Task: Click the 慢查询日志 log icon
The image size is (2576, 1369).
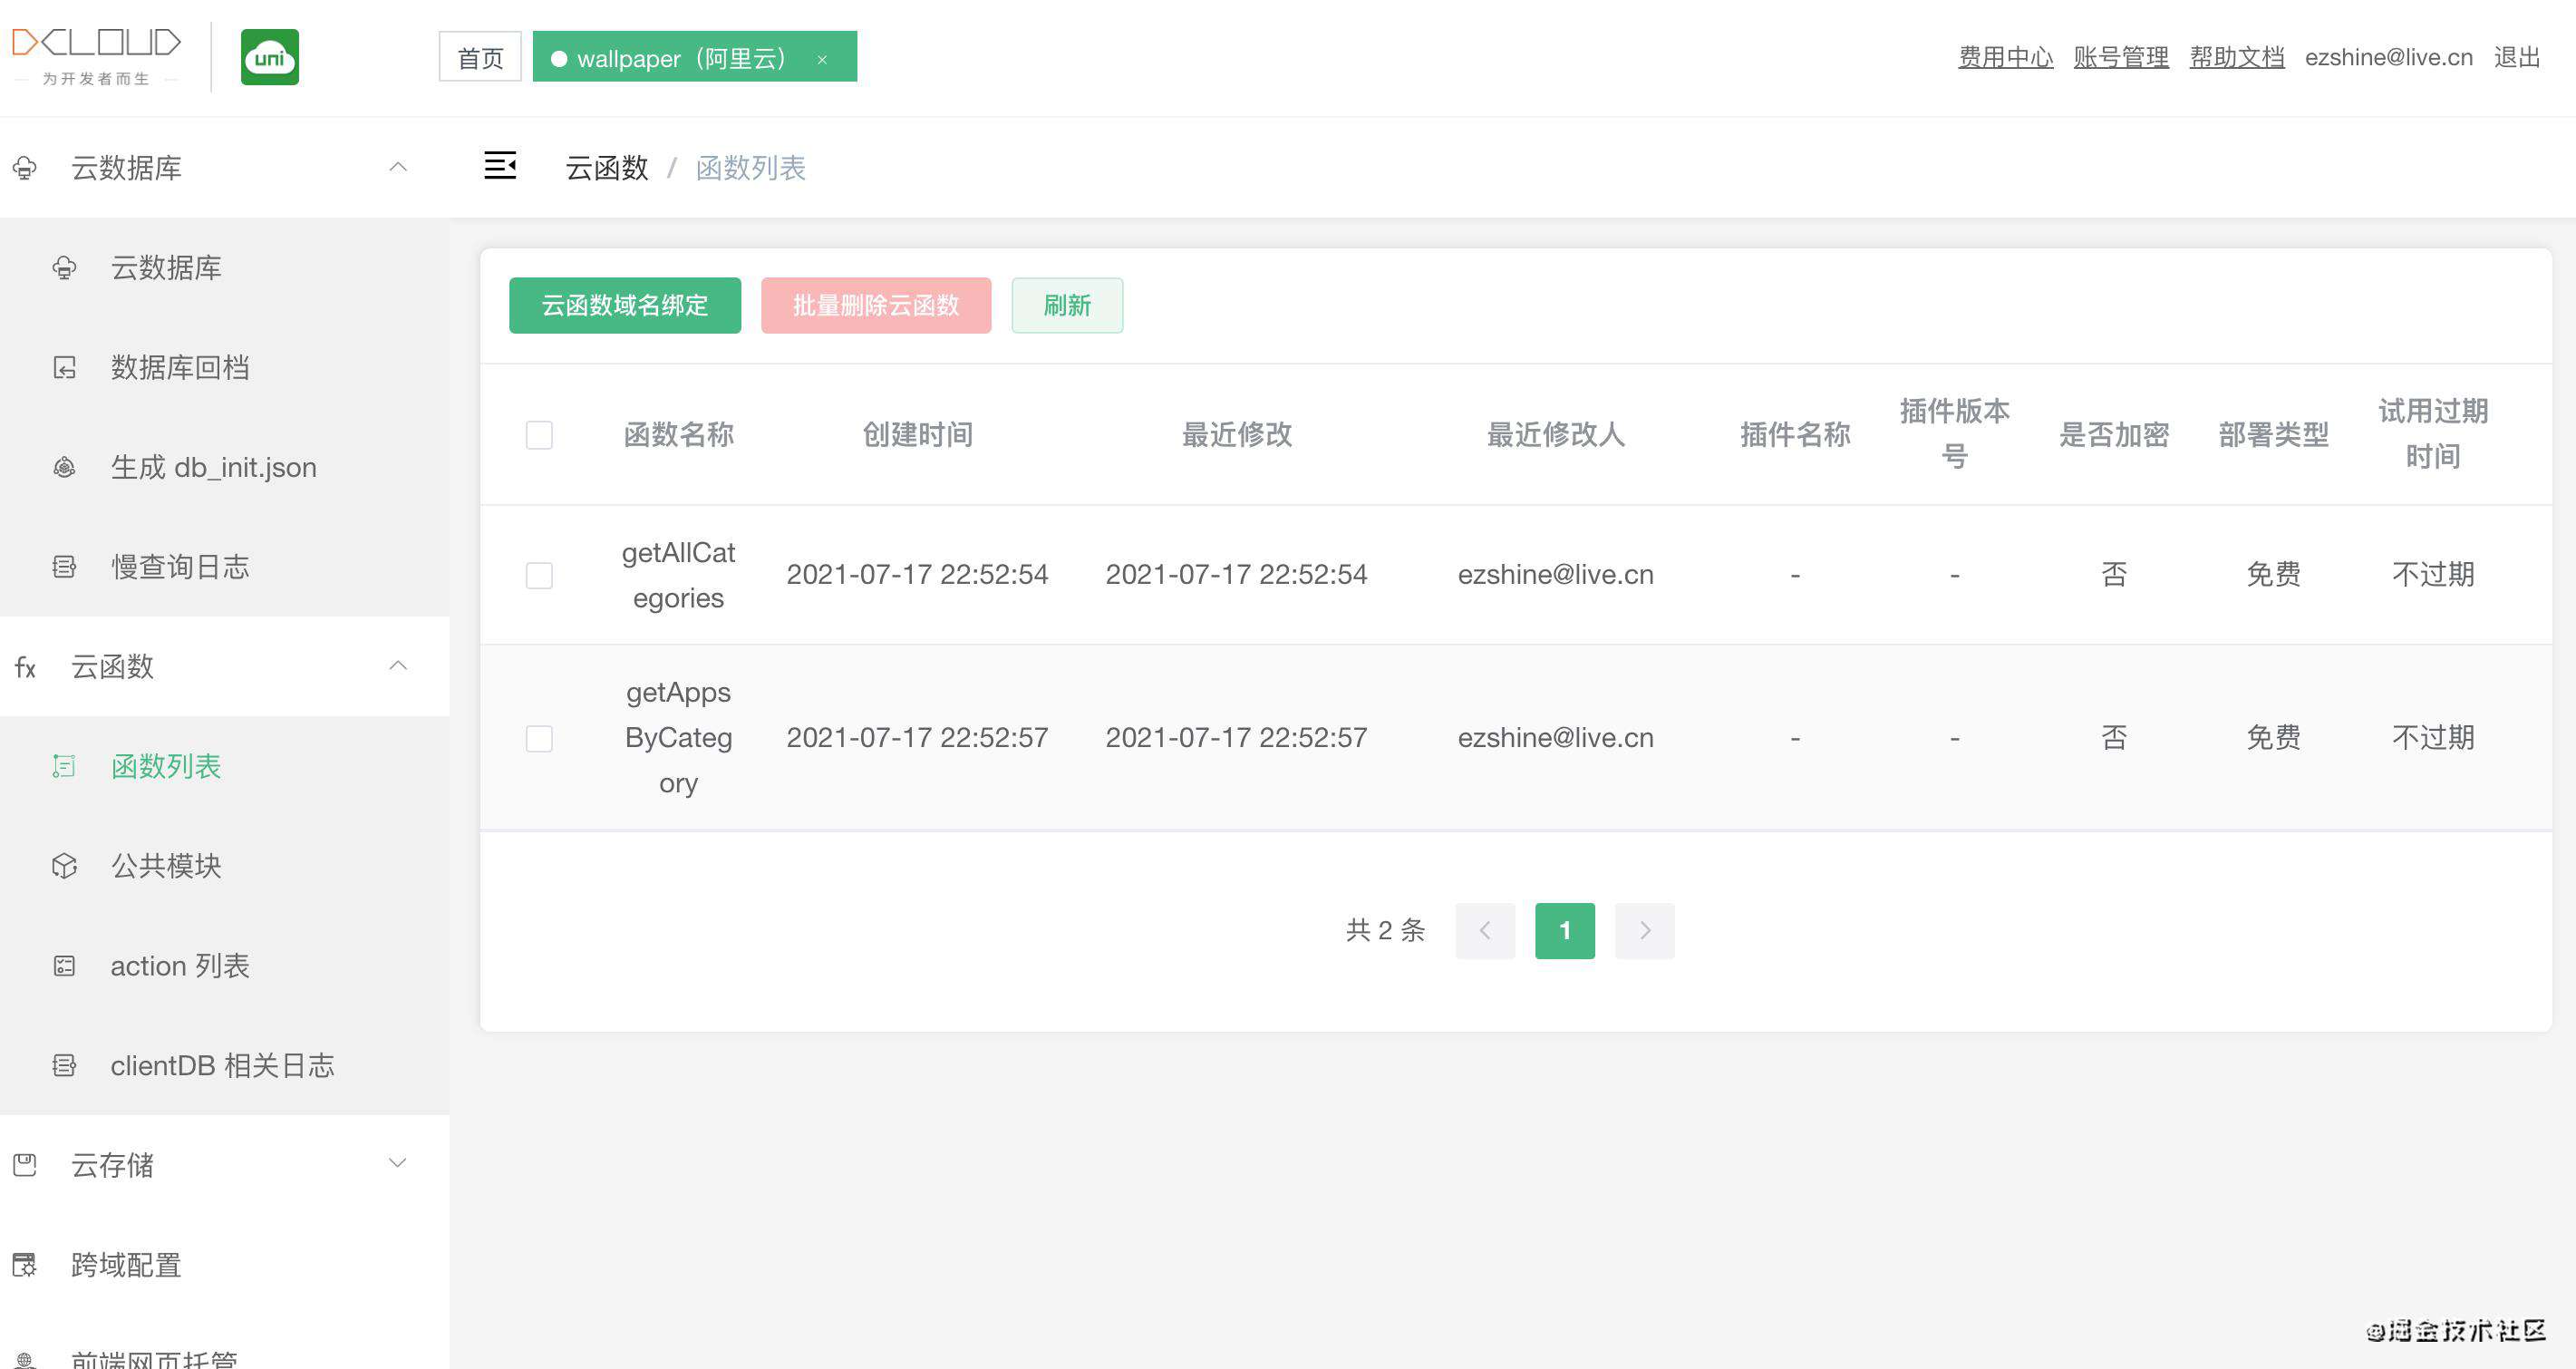Action: pos(64,567)
